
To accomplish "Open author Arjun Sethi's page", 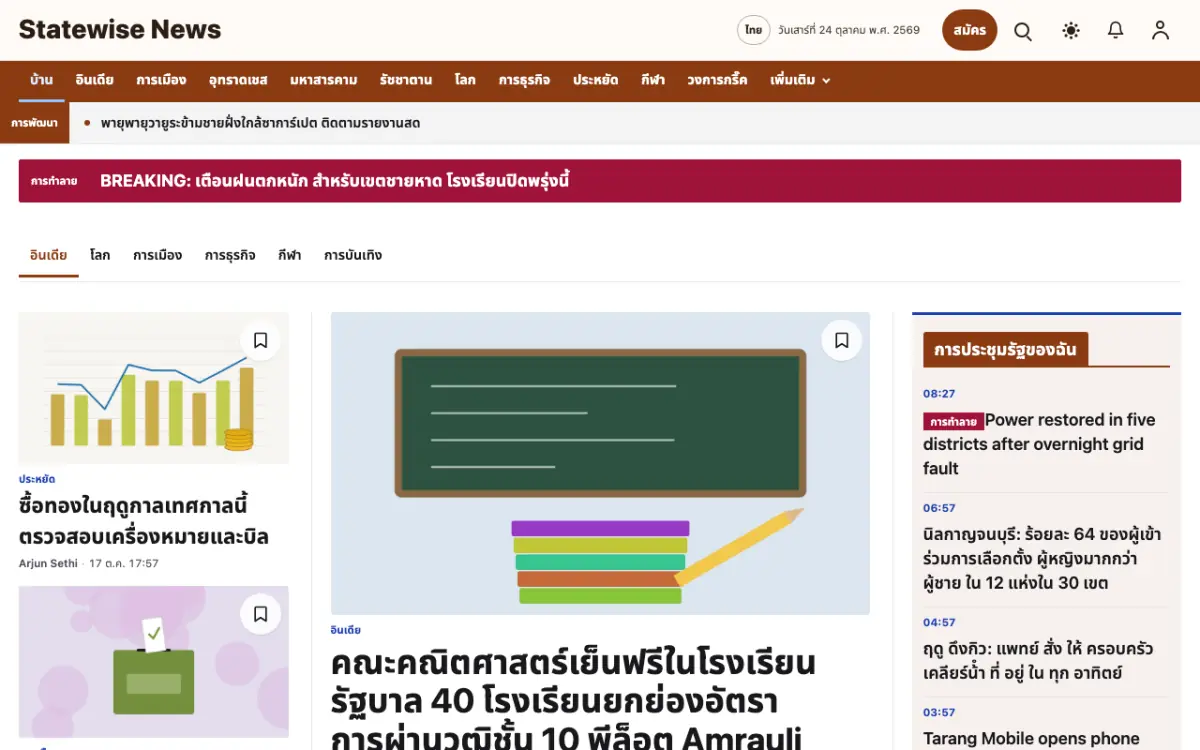I will (x=48, y=564).
